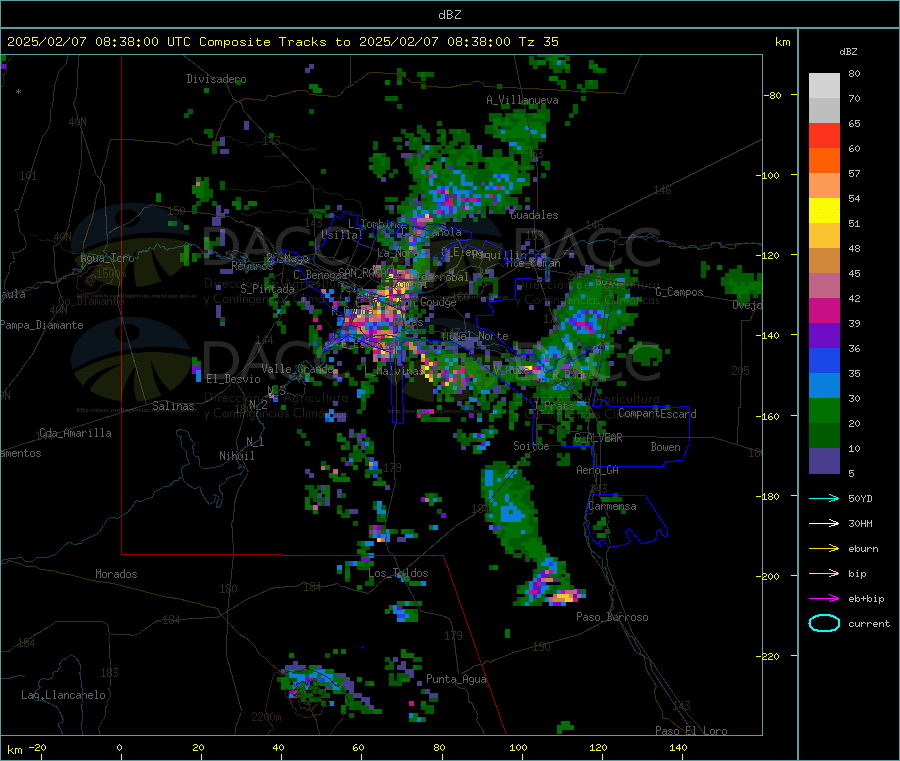Viewport: 900px width, 761px height.
Task: Click the 'km' label at bottom-left of the axis
Action: coord(14,750)
